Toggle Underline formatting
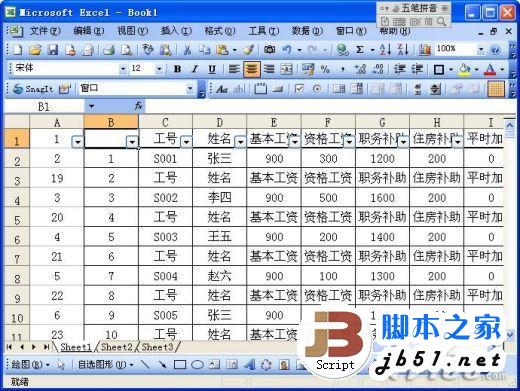This screenshot has height=391, width=520. coord(212,69)
